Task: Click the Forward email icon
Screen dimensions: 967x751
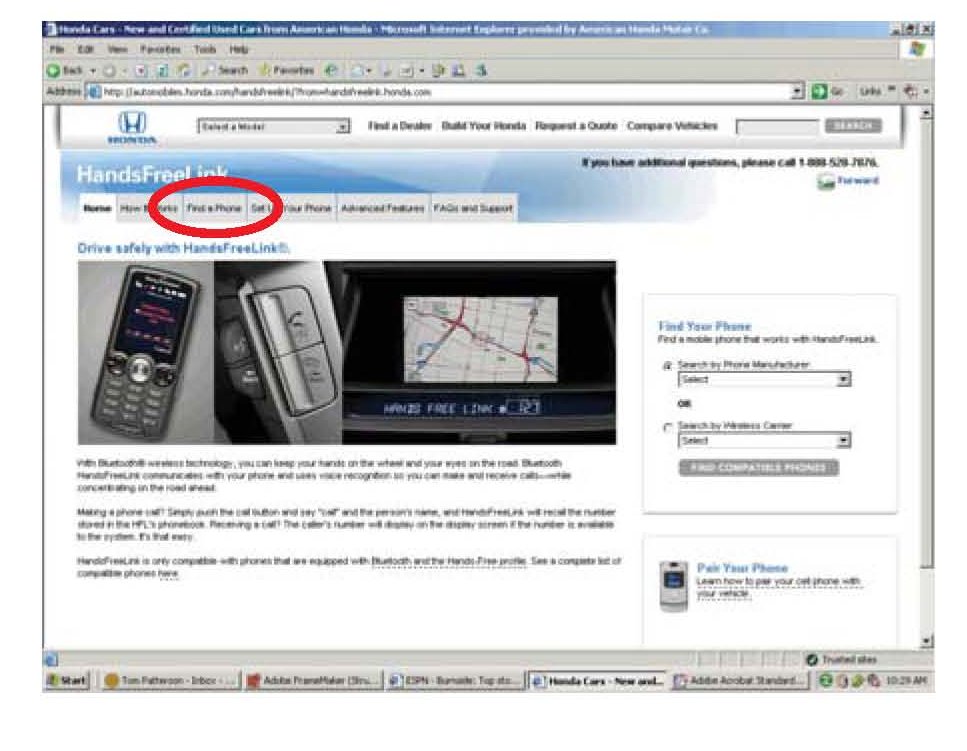Action: 826,181
